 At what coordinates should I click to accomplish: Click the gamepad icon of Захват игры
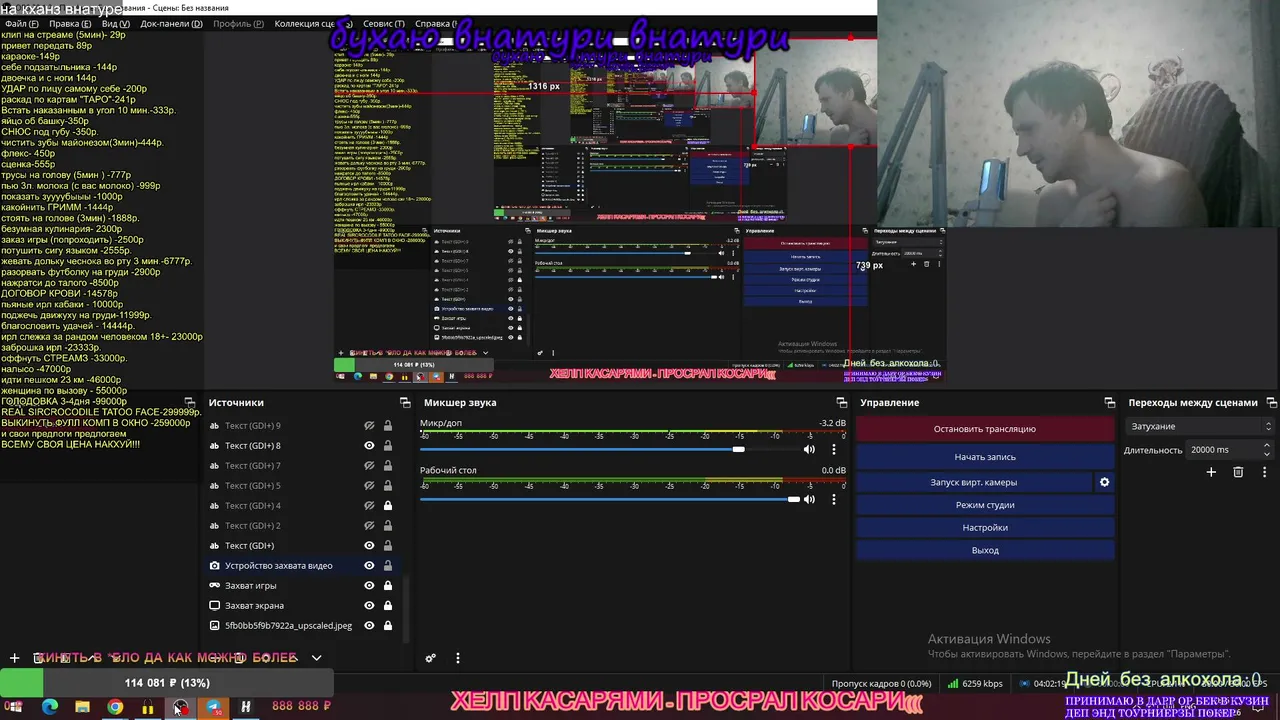point(214,585)
